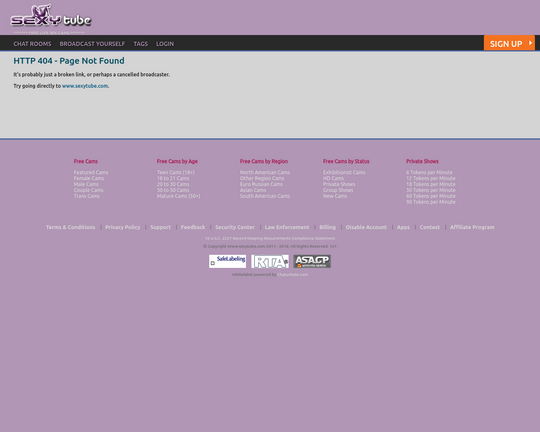Open the Disable Account link
Viewport: 540px width, 432px height.
click(x=366, y=227)
